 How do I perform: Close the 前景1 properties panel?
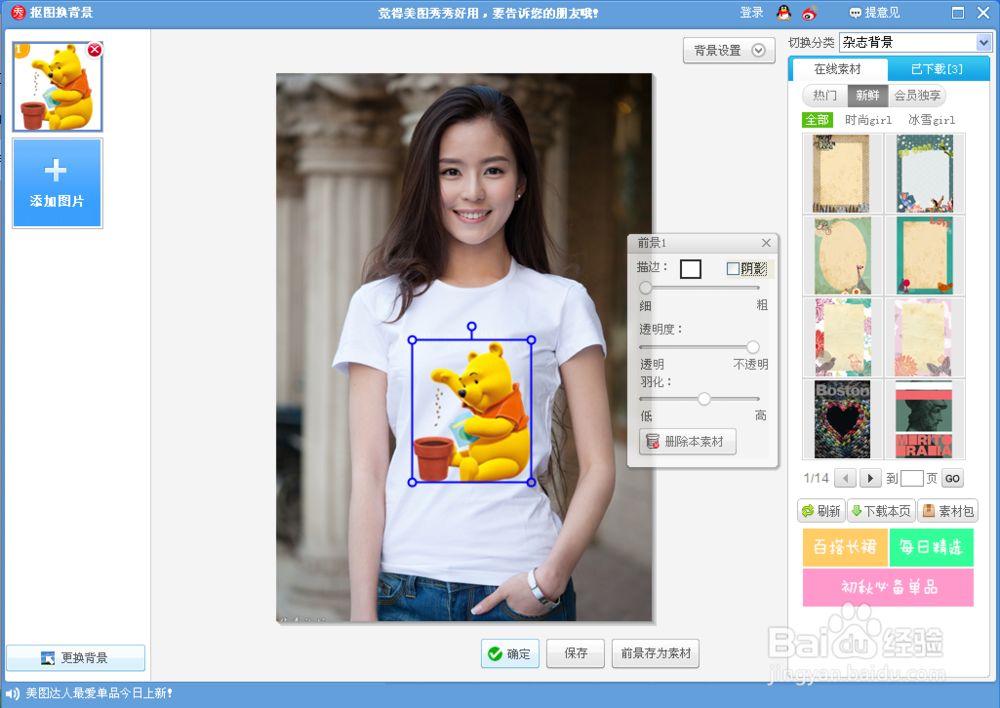(x=766, y=243)
